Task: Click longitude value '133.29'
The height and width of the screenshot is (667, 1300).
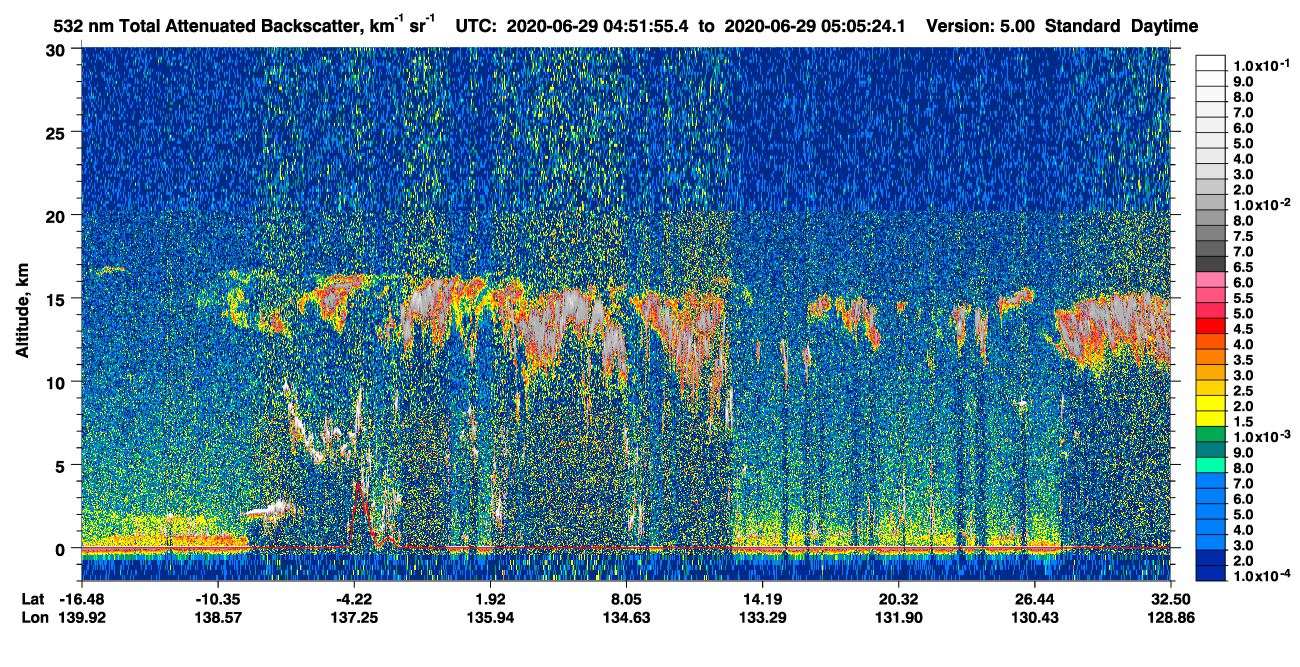Action: 762,618
